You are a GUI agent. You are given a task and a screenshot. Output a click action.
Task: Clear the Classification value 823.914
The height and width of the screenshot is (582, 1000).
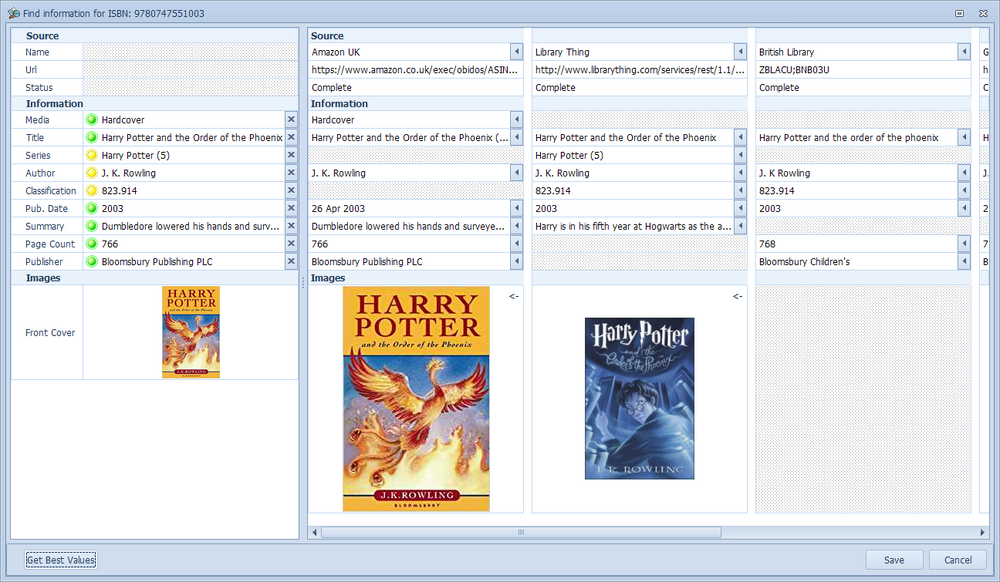tap(291, 190)
